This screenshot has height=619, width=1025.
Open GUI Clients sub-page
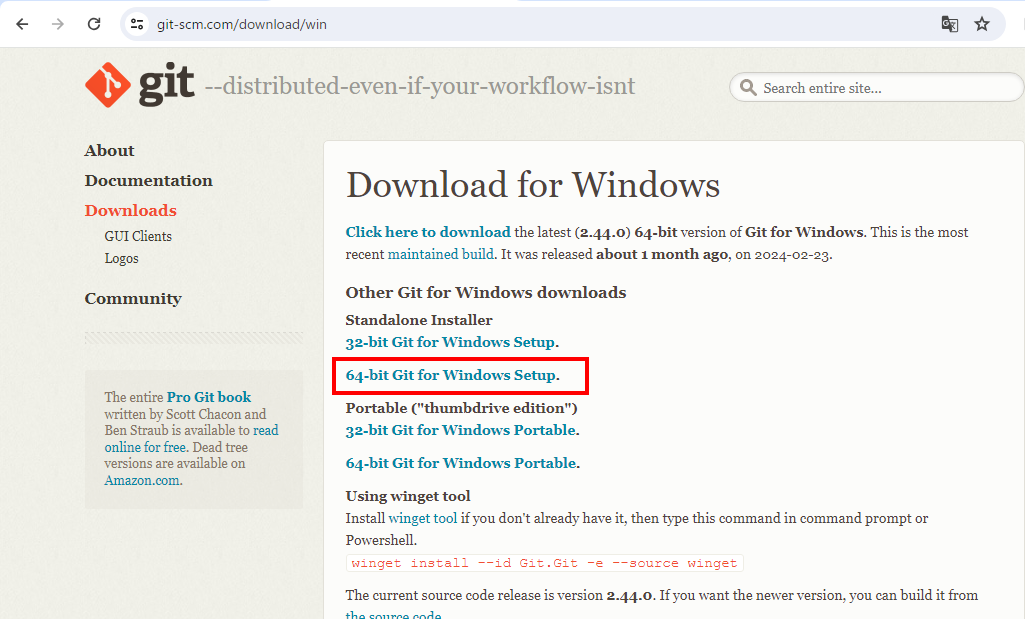[138, 237]
